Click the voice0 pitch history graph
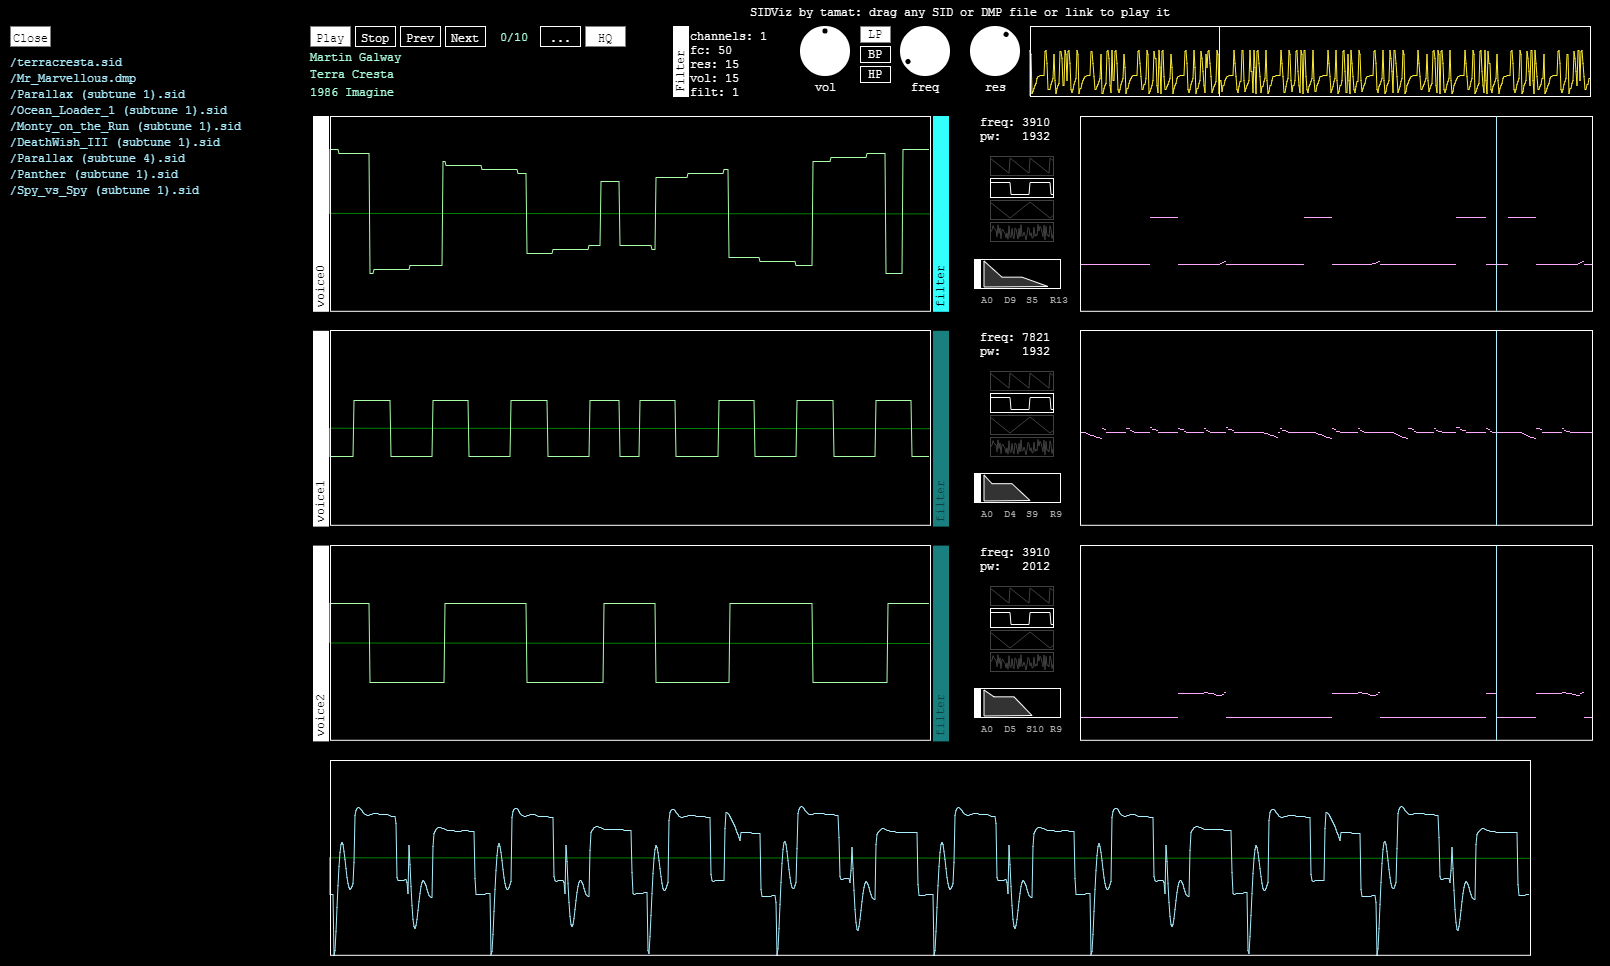This screenshot has height=966, width=1610. point(1336,214)
